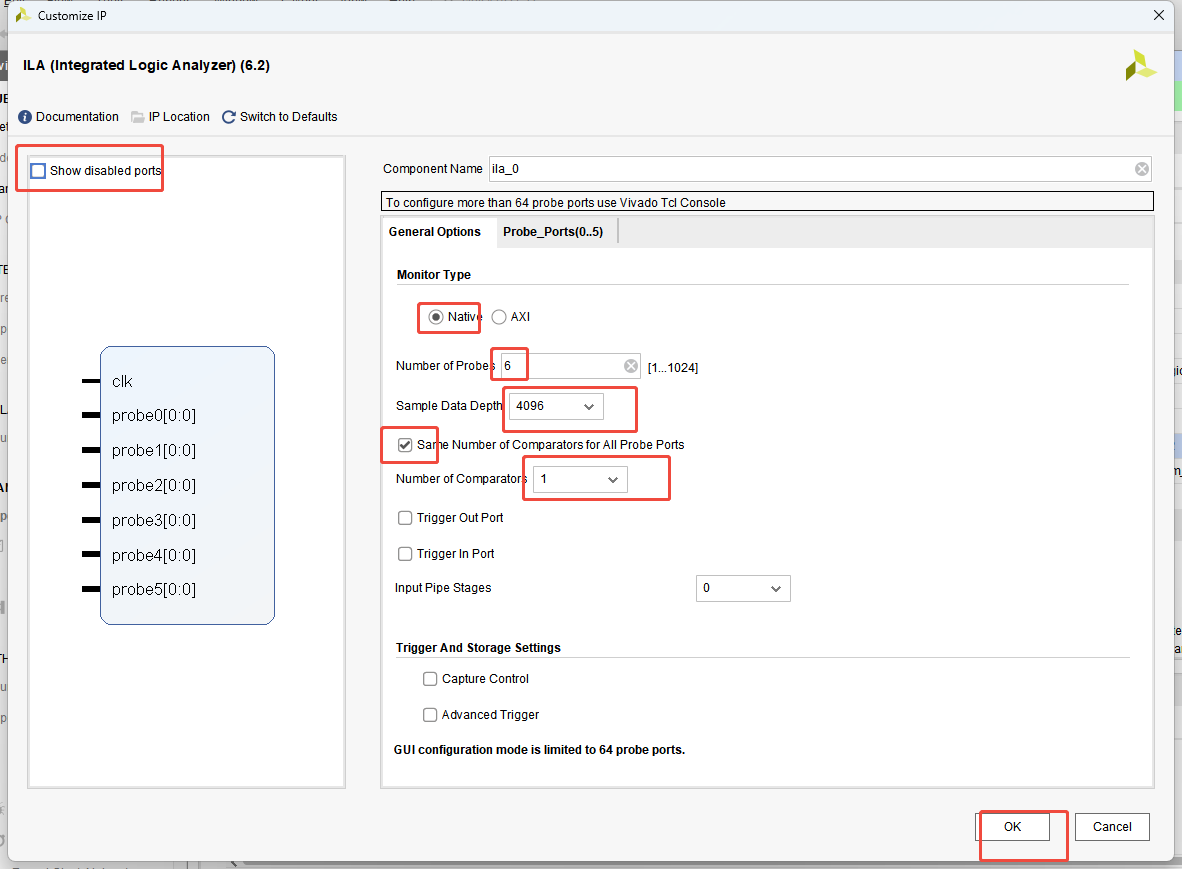The image size is (1182, 869).
Task: Select the probe3[0:0] port label
Action: (x=154, y=520)
